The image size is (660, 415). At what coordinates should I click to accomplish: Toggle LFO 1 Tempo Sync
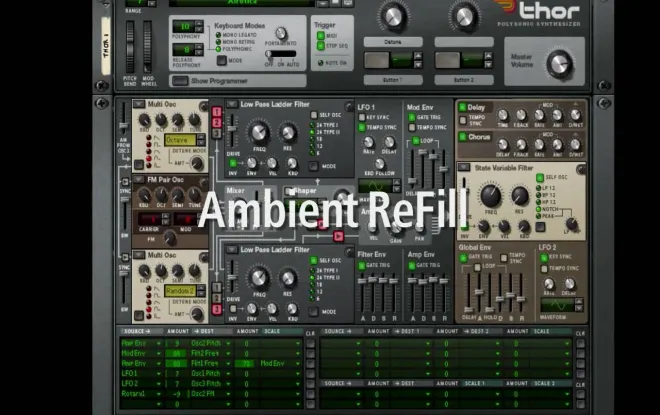pos(362,128)
